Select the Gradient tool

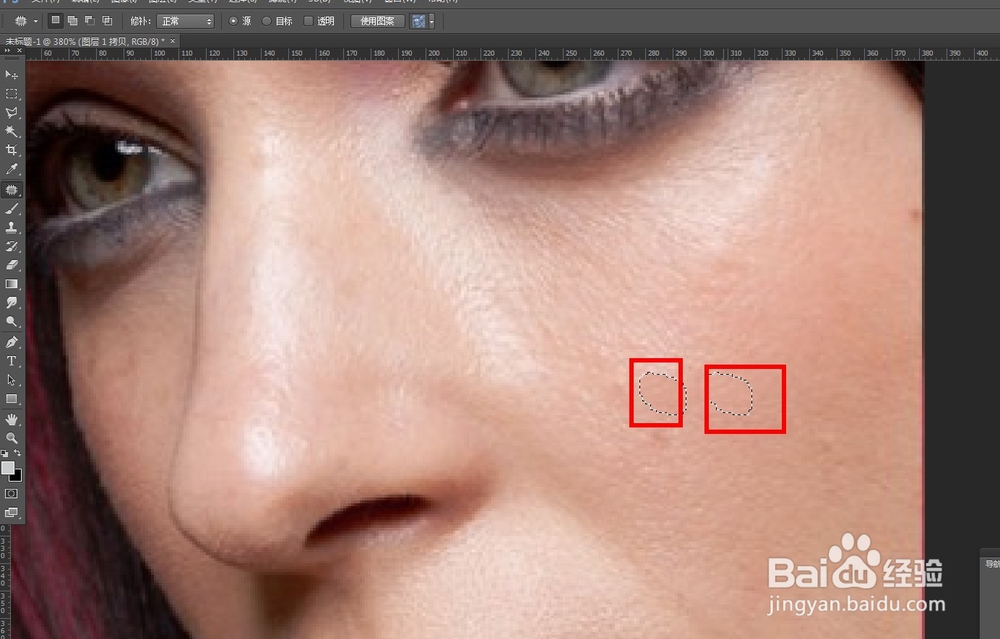click(11, 284)
